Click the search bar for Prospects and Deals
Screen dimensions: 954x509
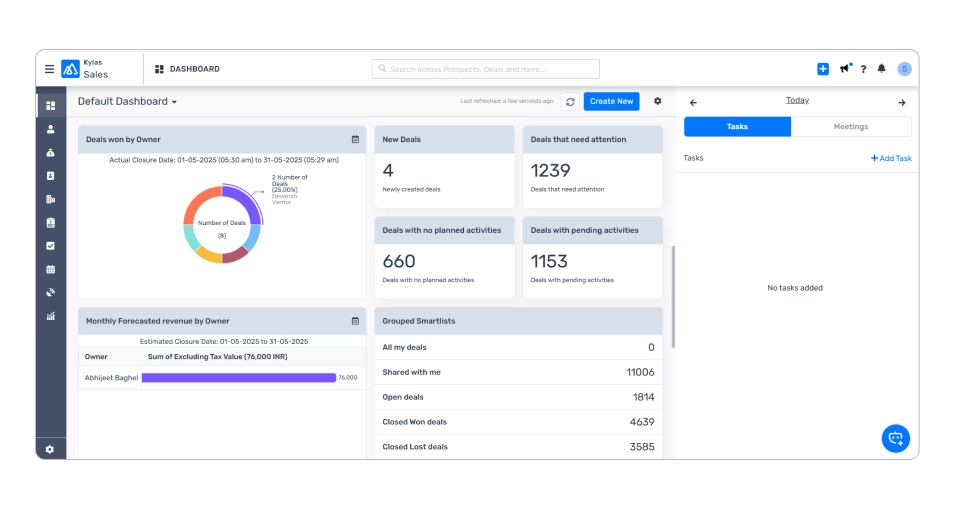pos(486,69)
